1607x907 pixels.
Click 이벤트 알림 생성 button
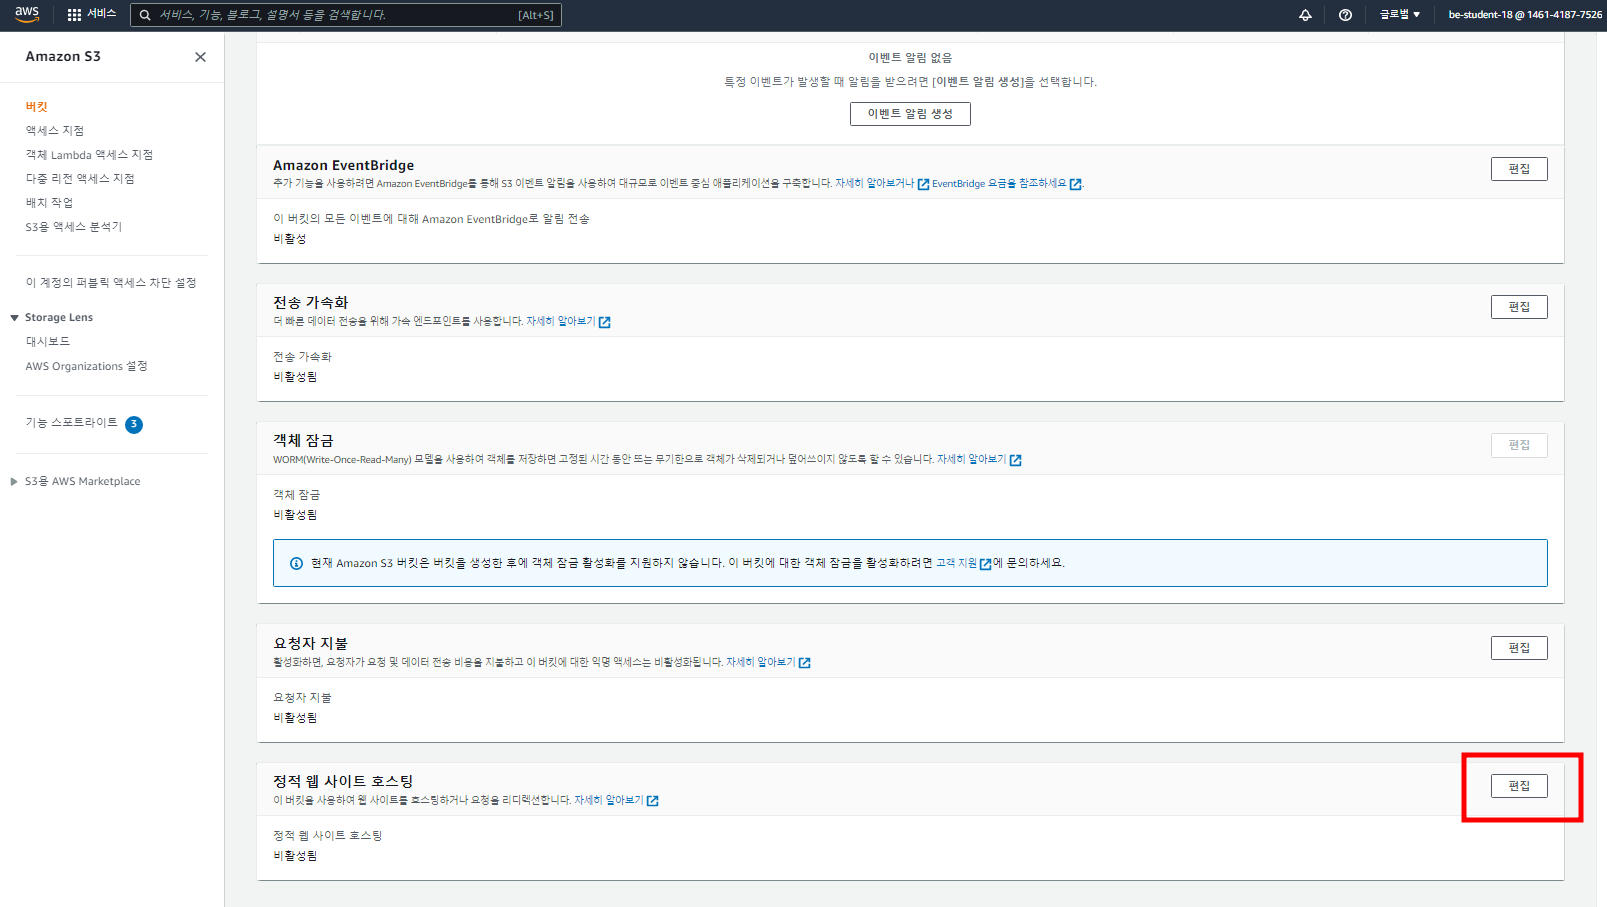pos(910,114)
